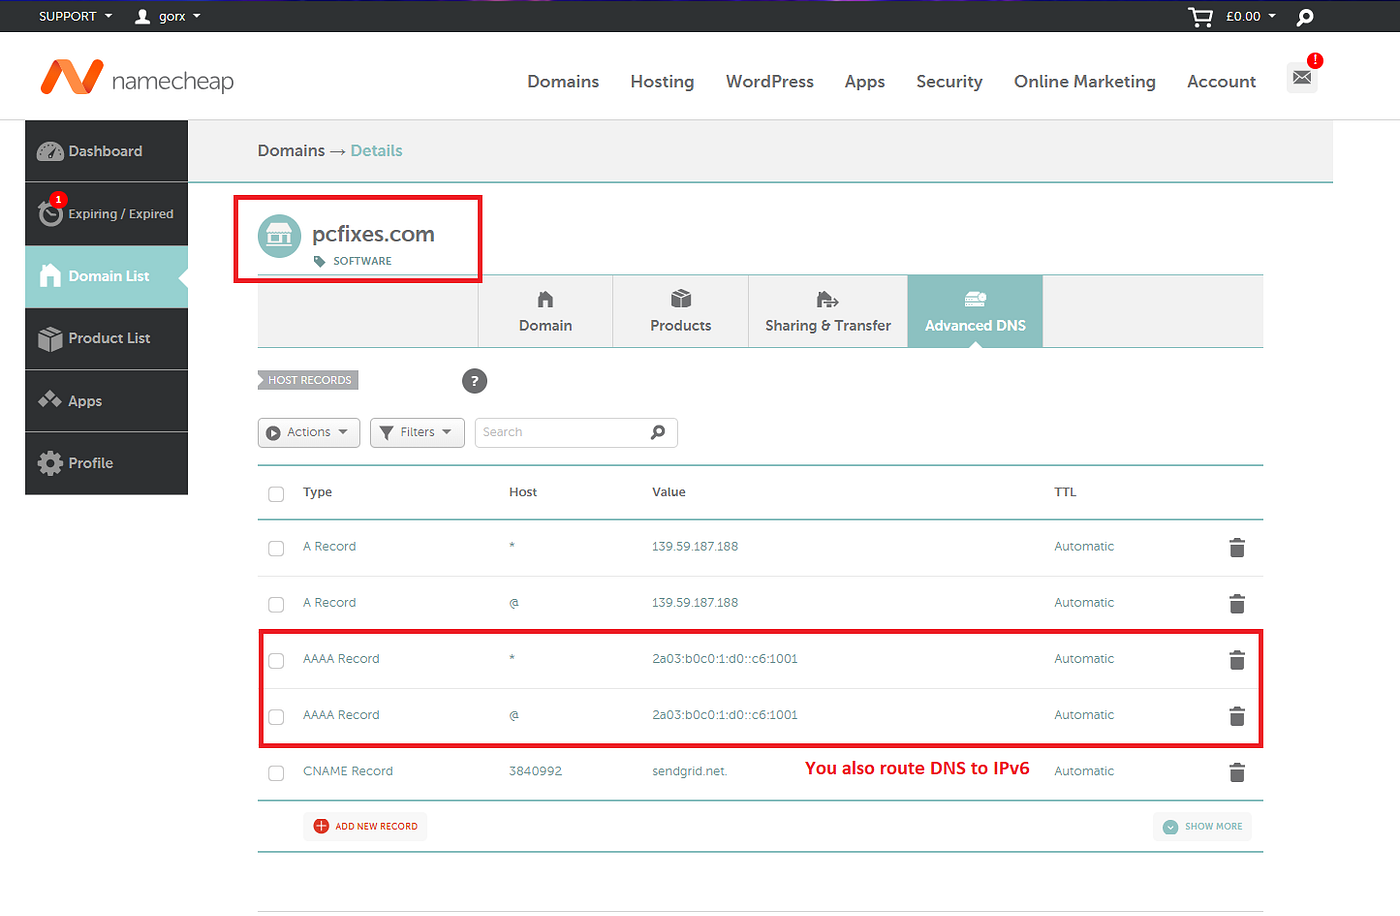Screen dimensions: 1400x916
Task: Click the top-bar search magnifier
Action: click(x=1305, y=17)
